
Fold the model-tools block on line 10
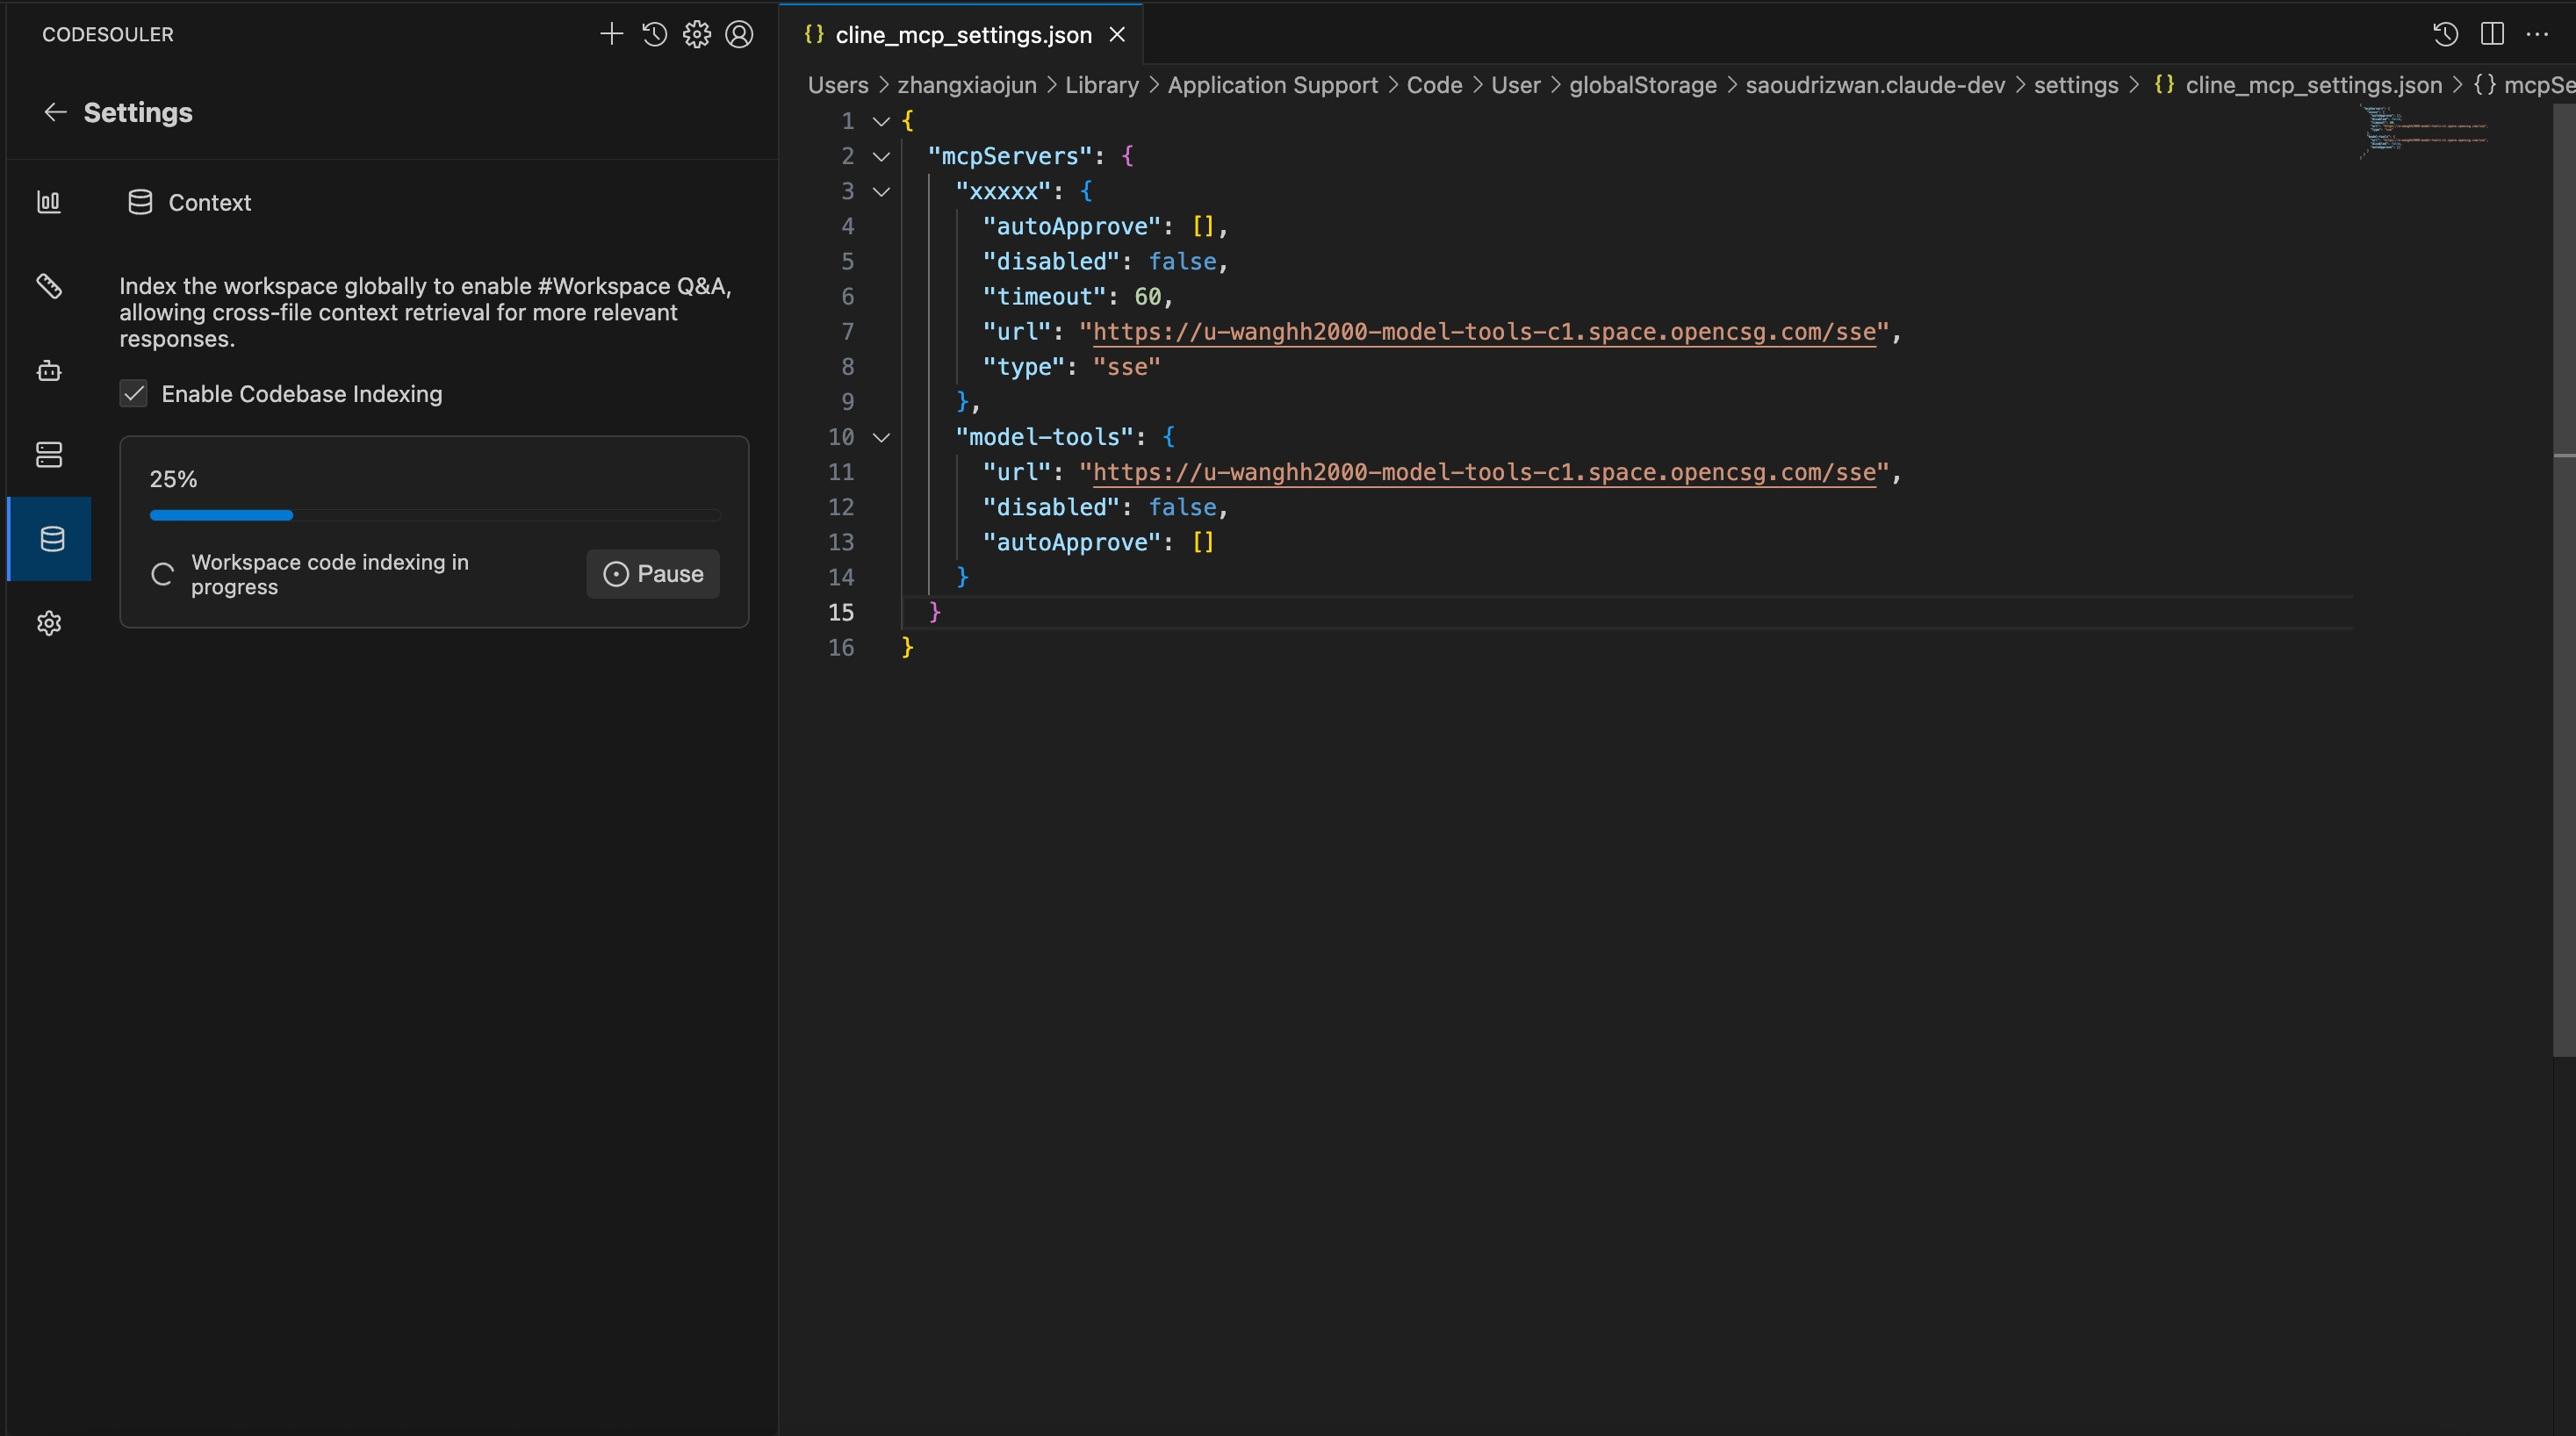(881, 437)
